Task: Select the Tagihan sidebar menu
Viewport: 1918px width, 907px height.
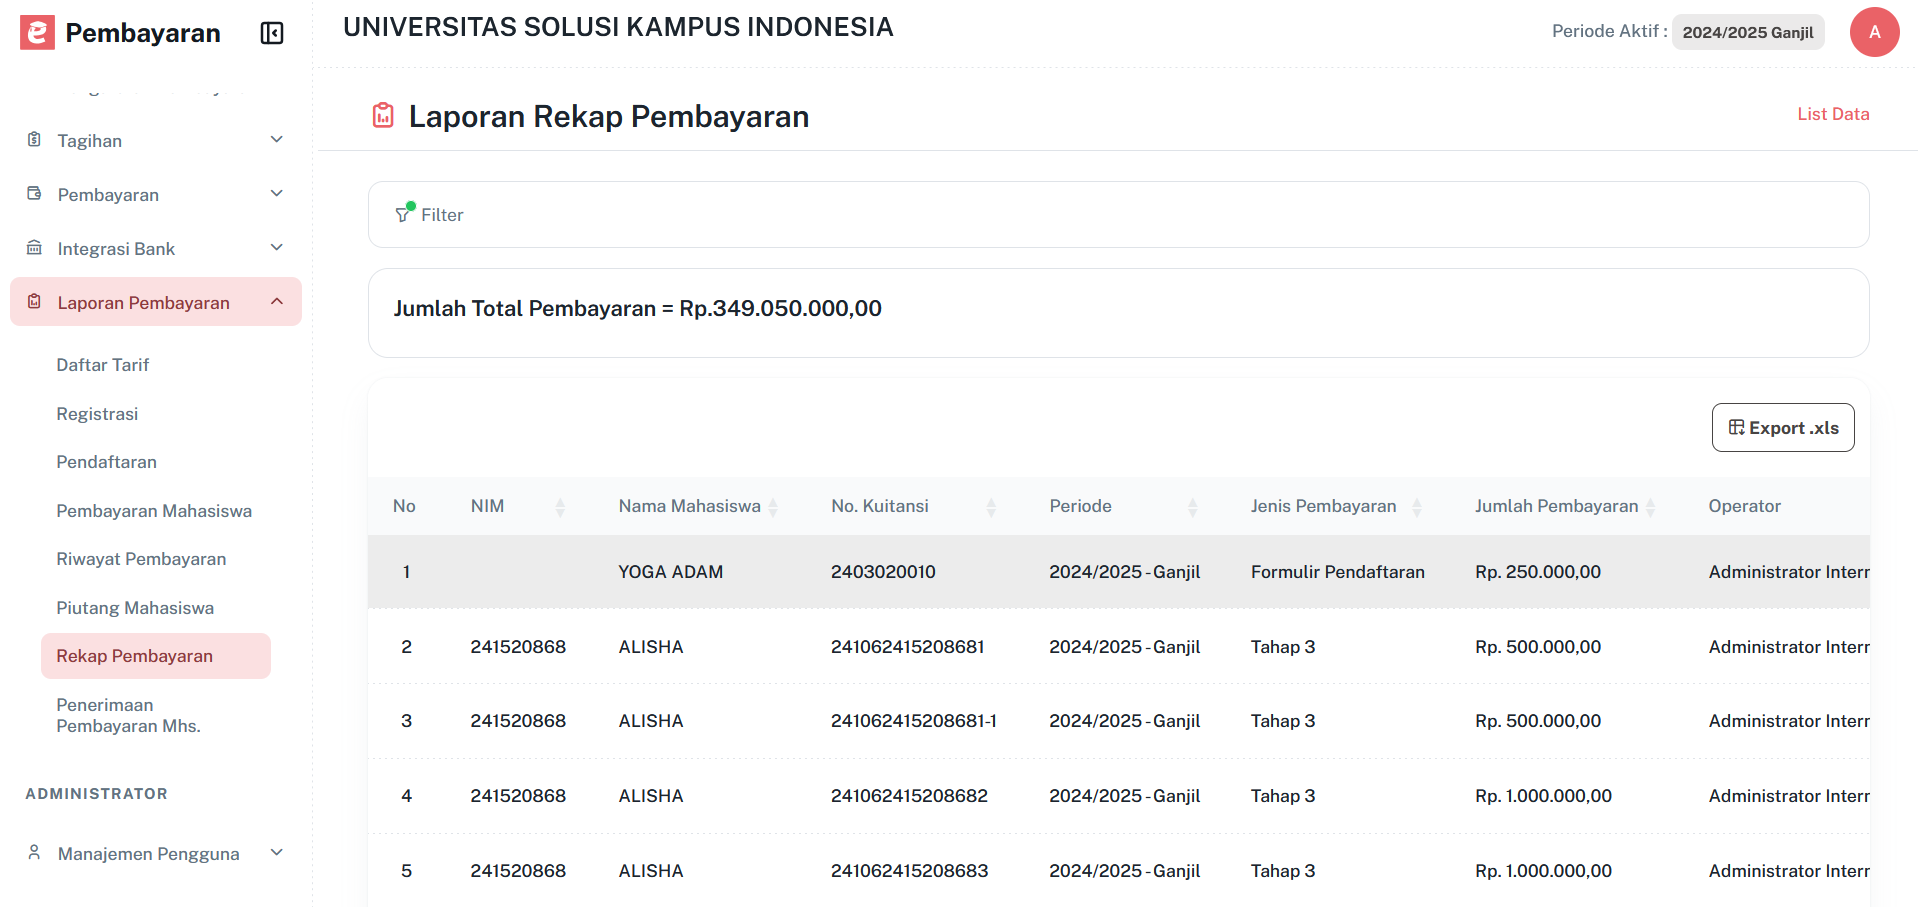Action: (x=156, y=140)
